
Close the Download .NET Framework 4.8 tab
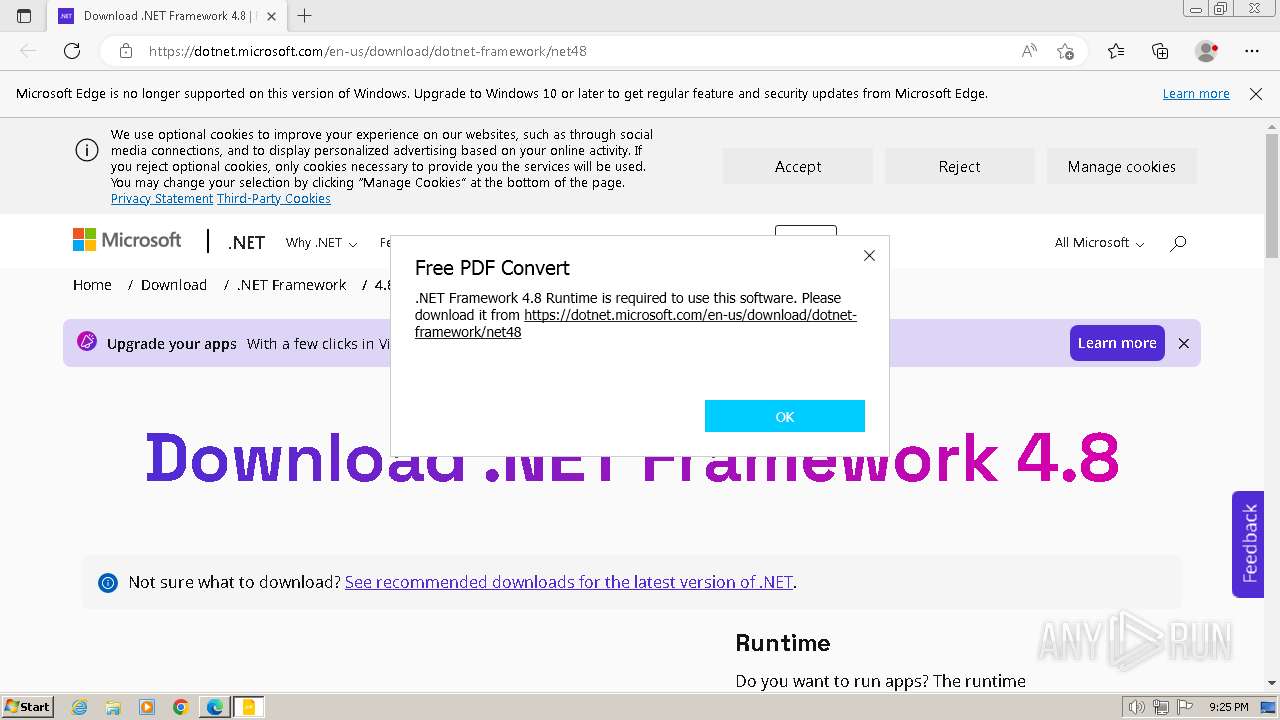click(x=271, y=16)
